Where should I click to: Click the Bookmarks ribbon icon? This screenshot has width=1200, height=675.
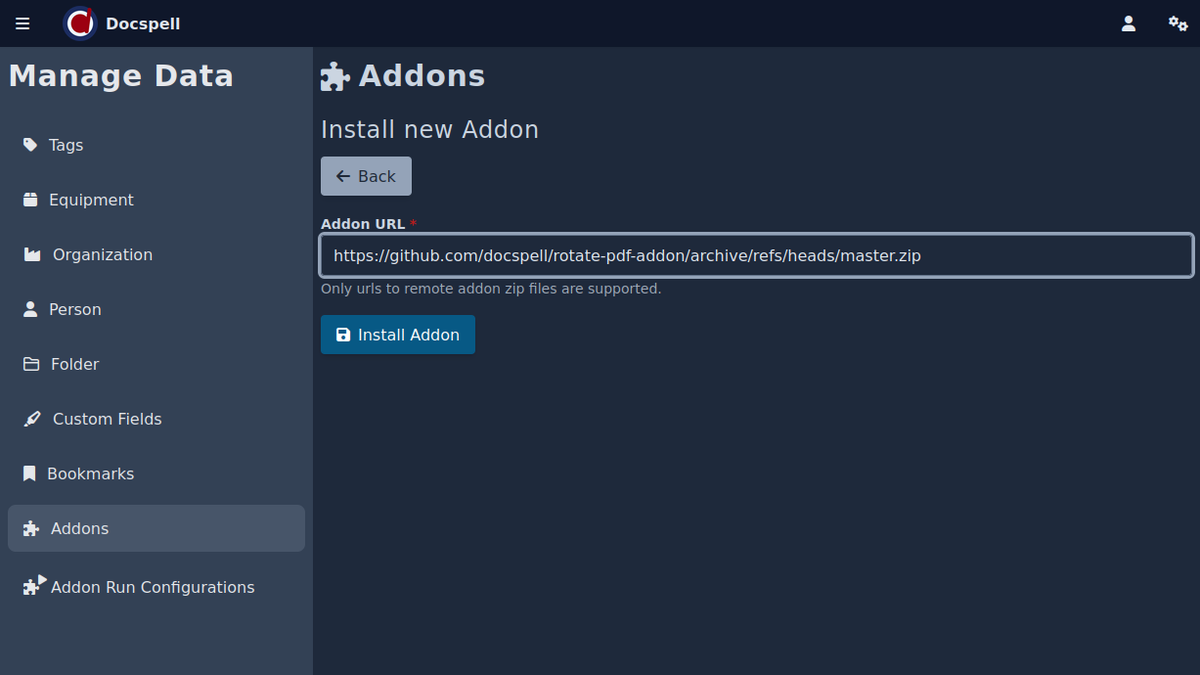[29, 474]
